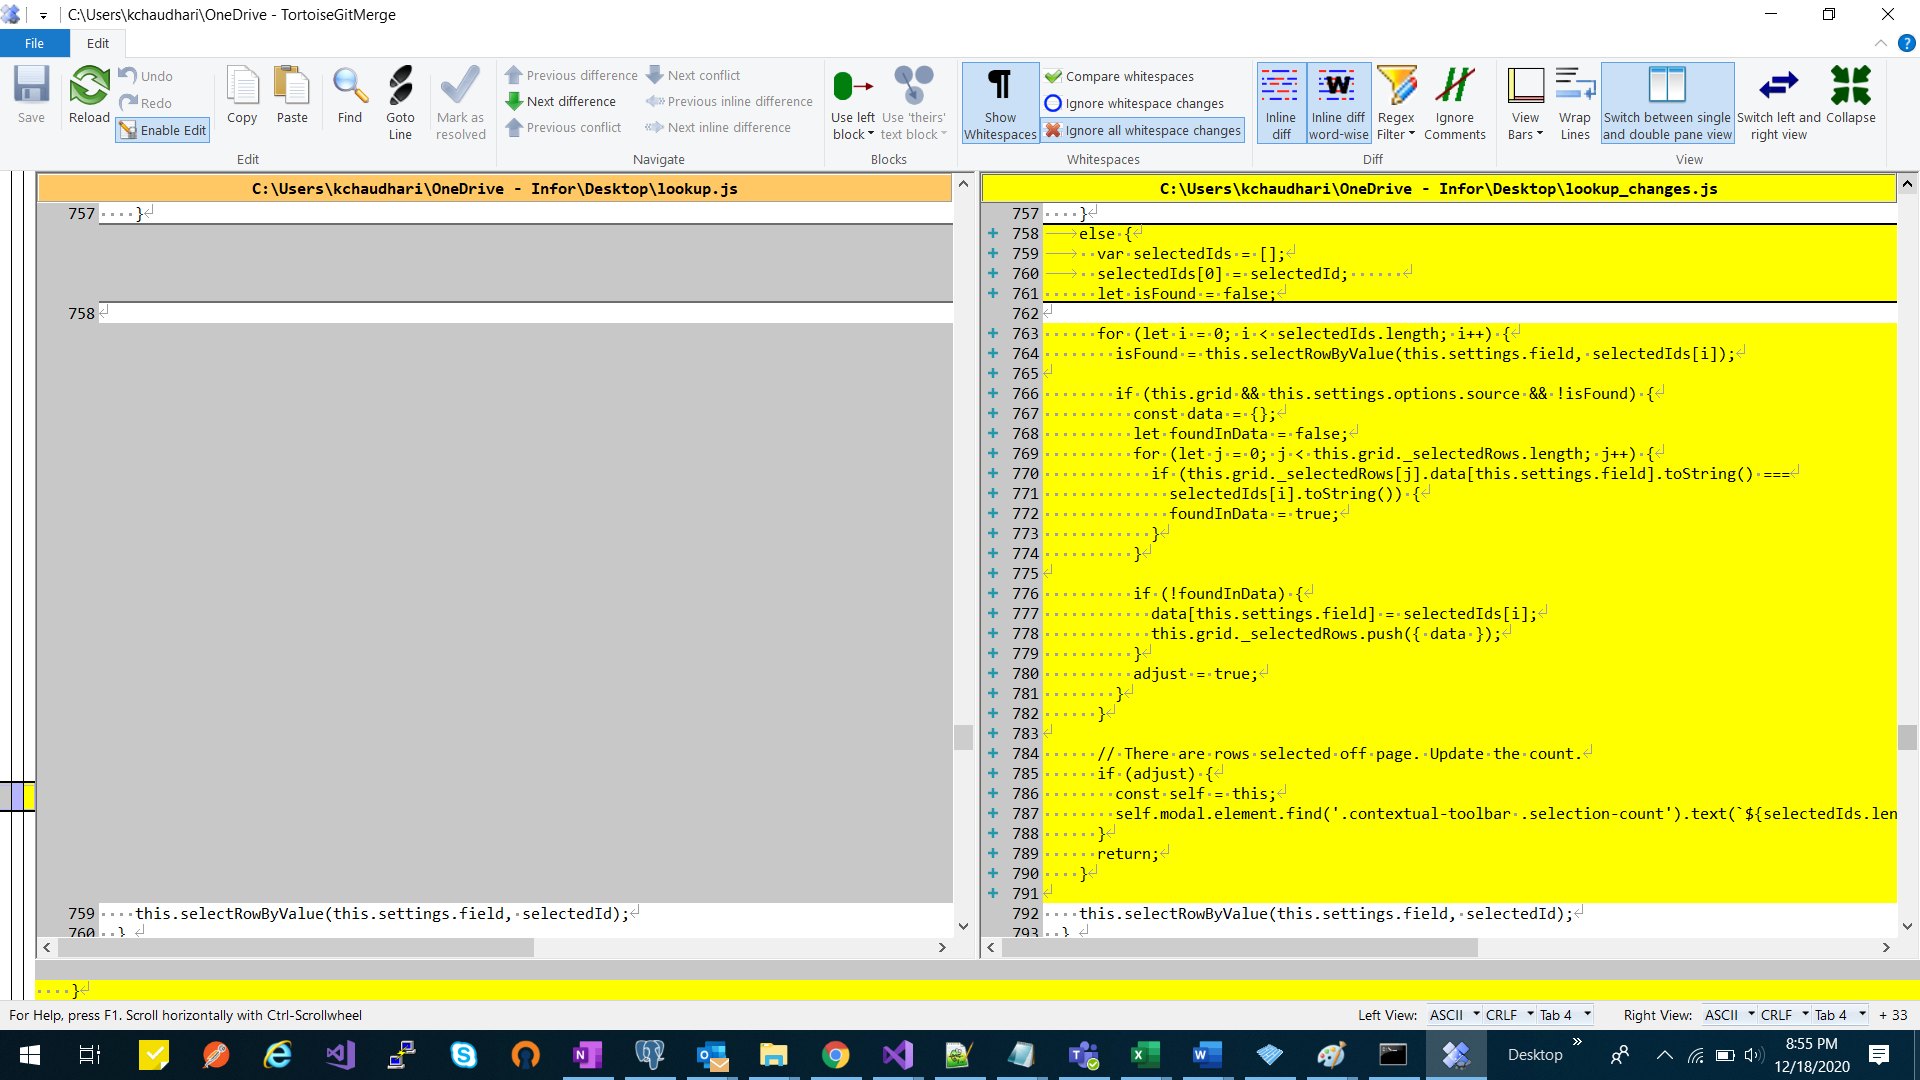1920x1080 pixels.
Task: Toggle Inline diff word-wise
Action: tap(1338, 102)
